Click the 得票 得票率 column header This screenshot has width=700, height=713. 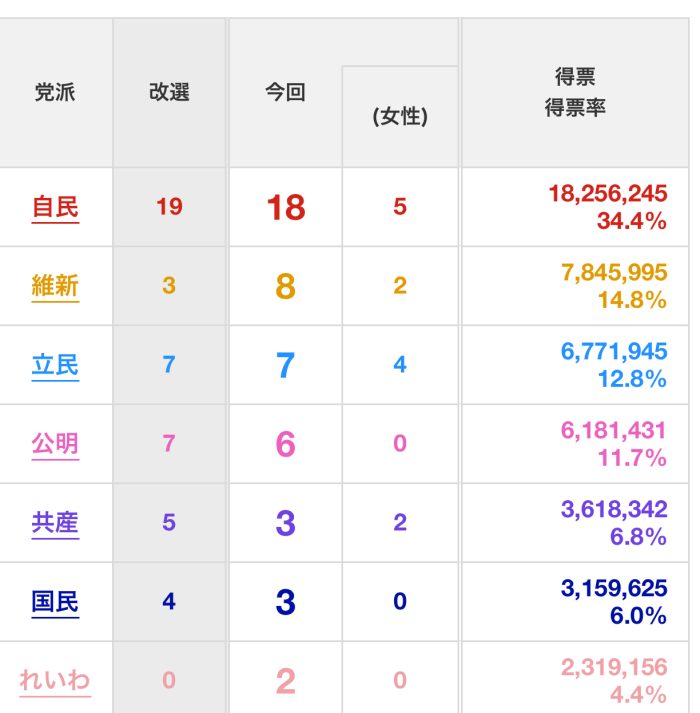point(575,92)
